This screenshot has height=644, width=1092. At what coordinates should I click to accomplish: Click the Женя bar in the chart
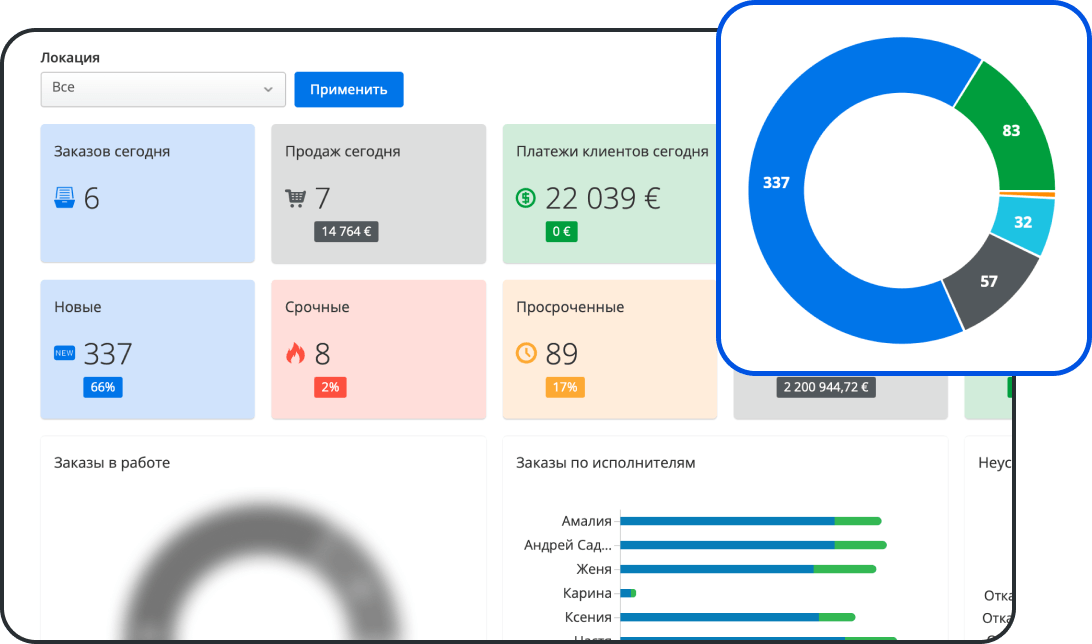[748, 569]
